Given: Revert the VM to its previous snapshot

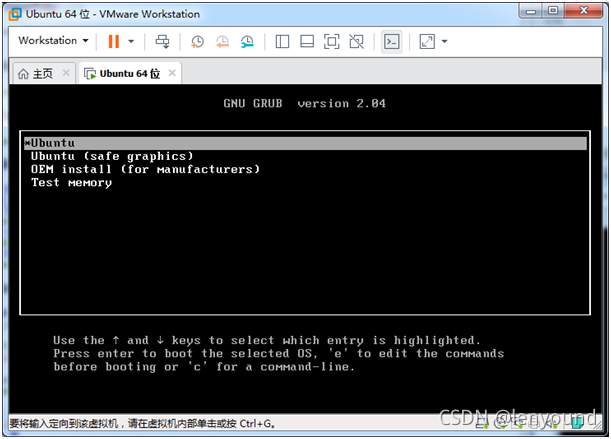Looking at the screenshot, I should coord(223,41).
